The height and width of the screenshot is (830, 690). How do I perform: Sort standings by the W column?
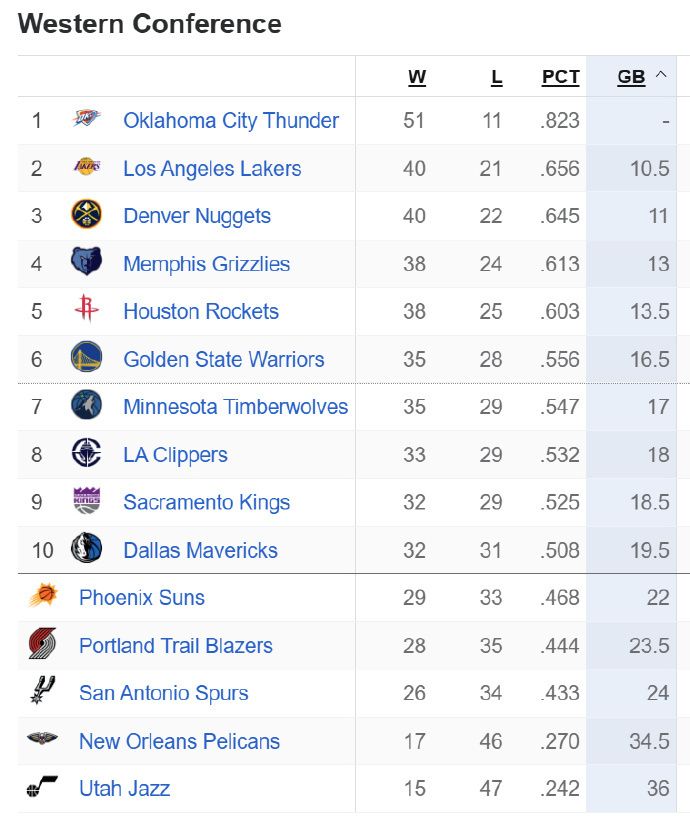[417, 77]
